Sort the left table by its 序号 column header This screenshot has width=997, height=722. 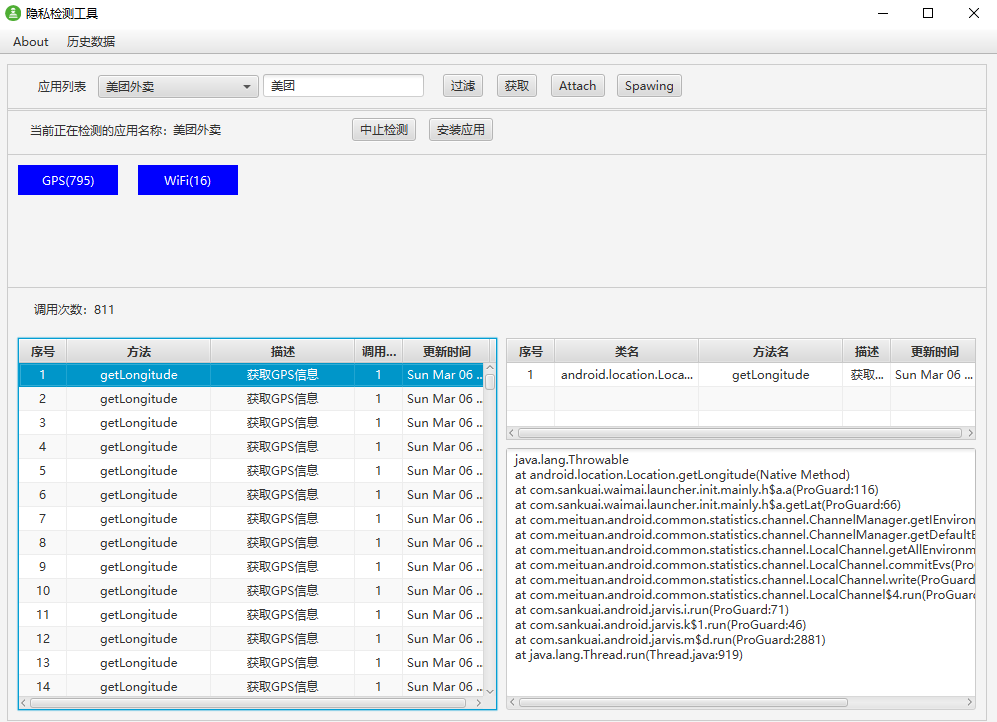tap(43, 351)
